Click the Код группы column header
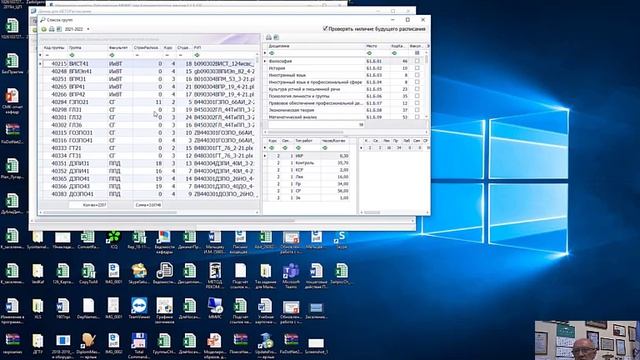 point(55,48)
